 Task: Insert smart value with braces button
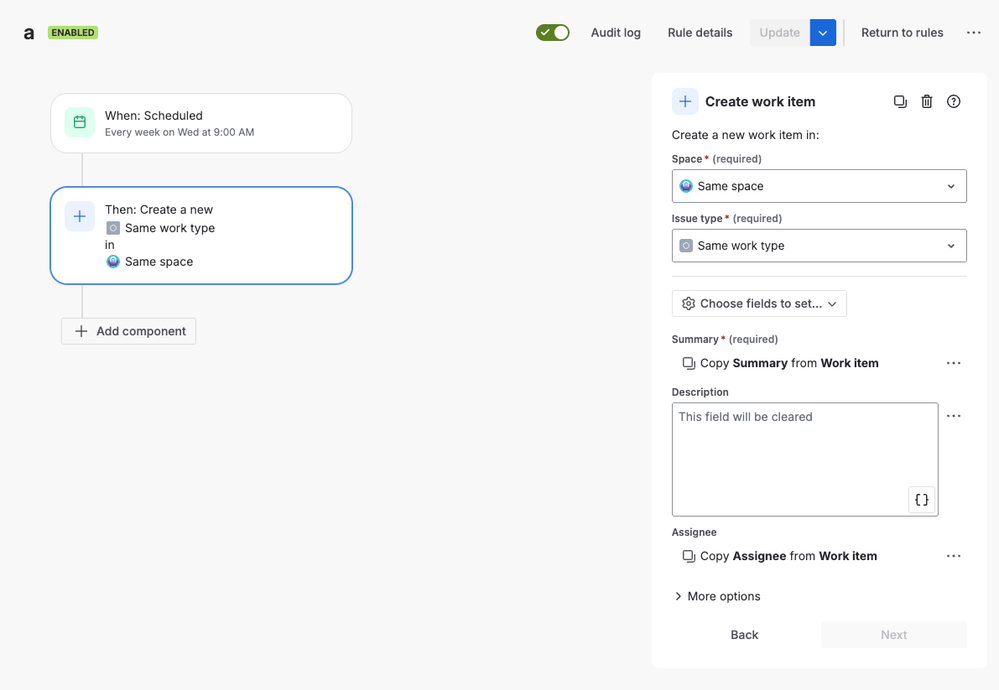921,500
